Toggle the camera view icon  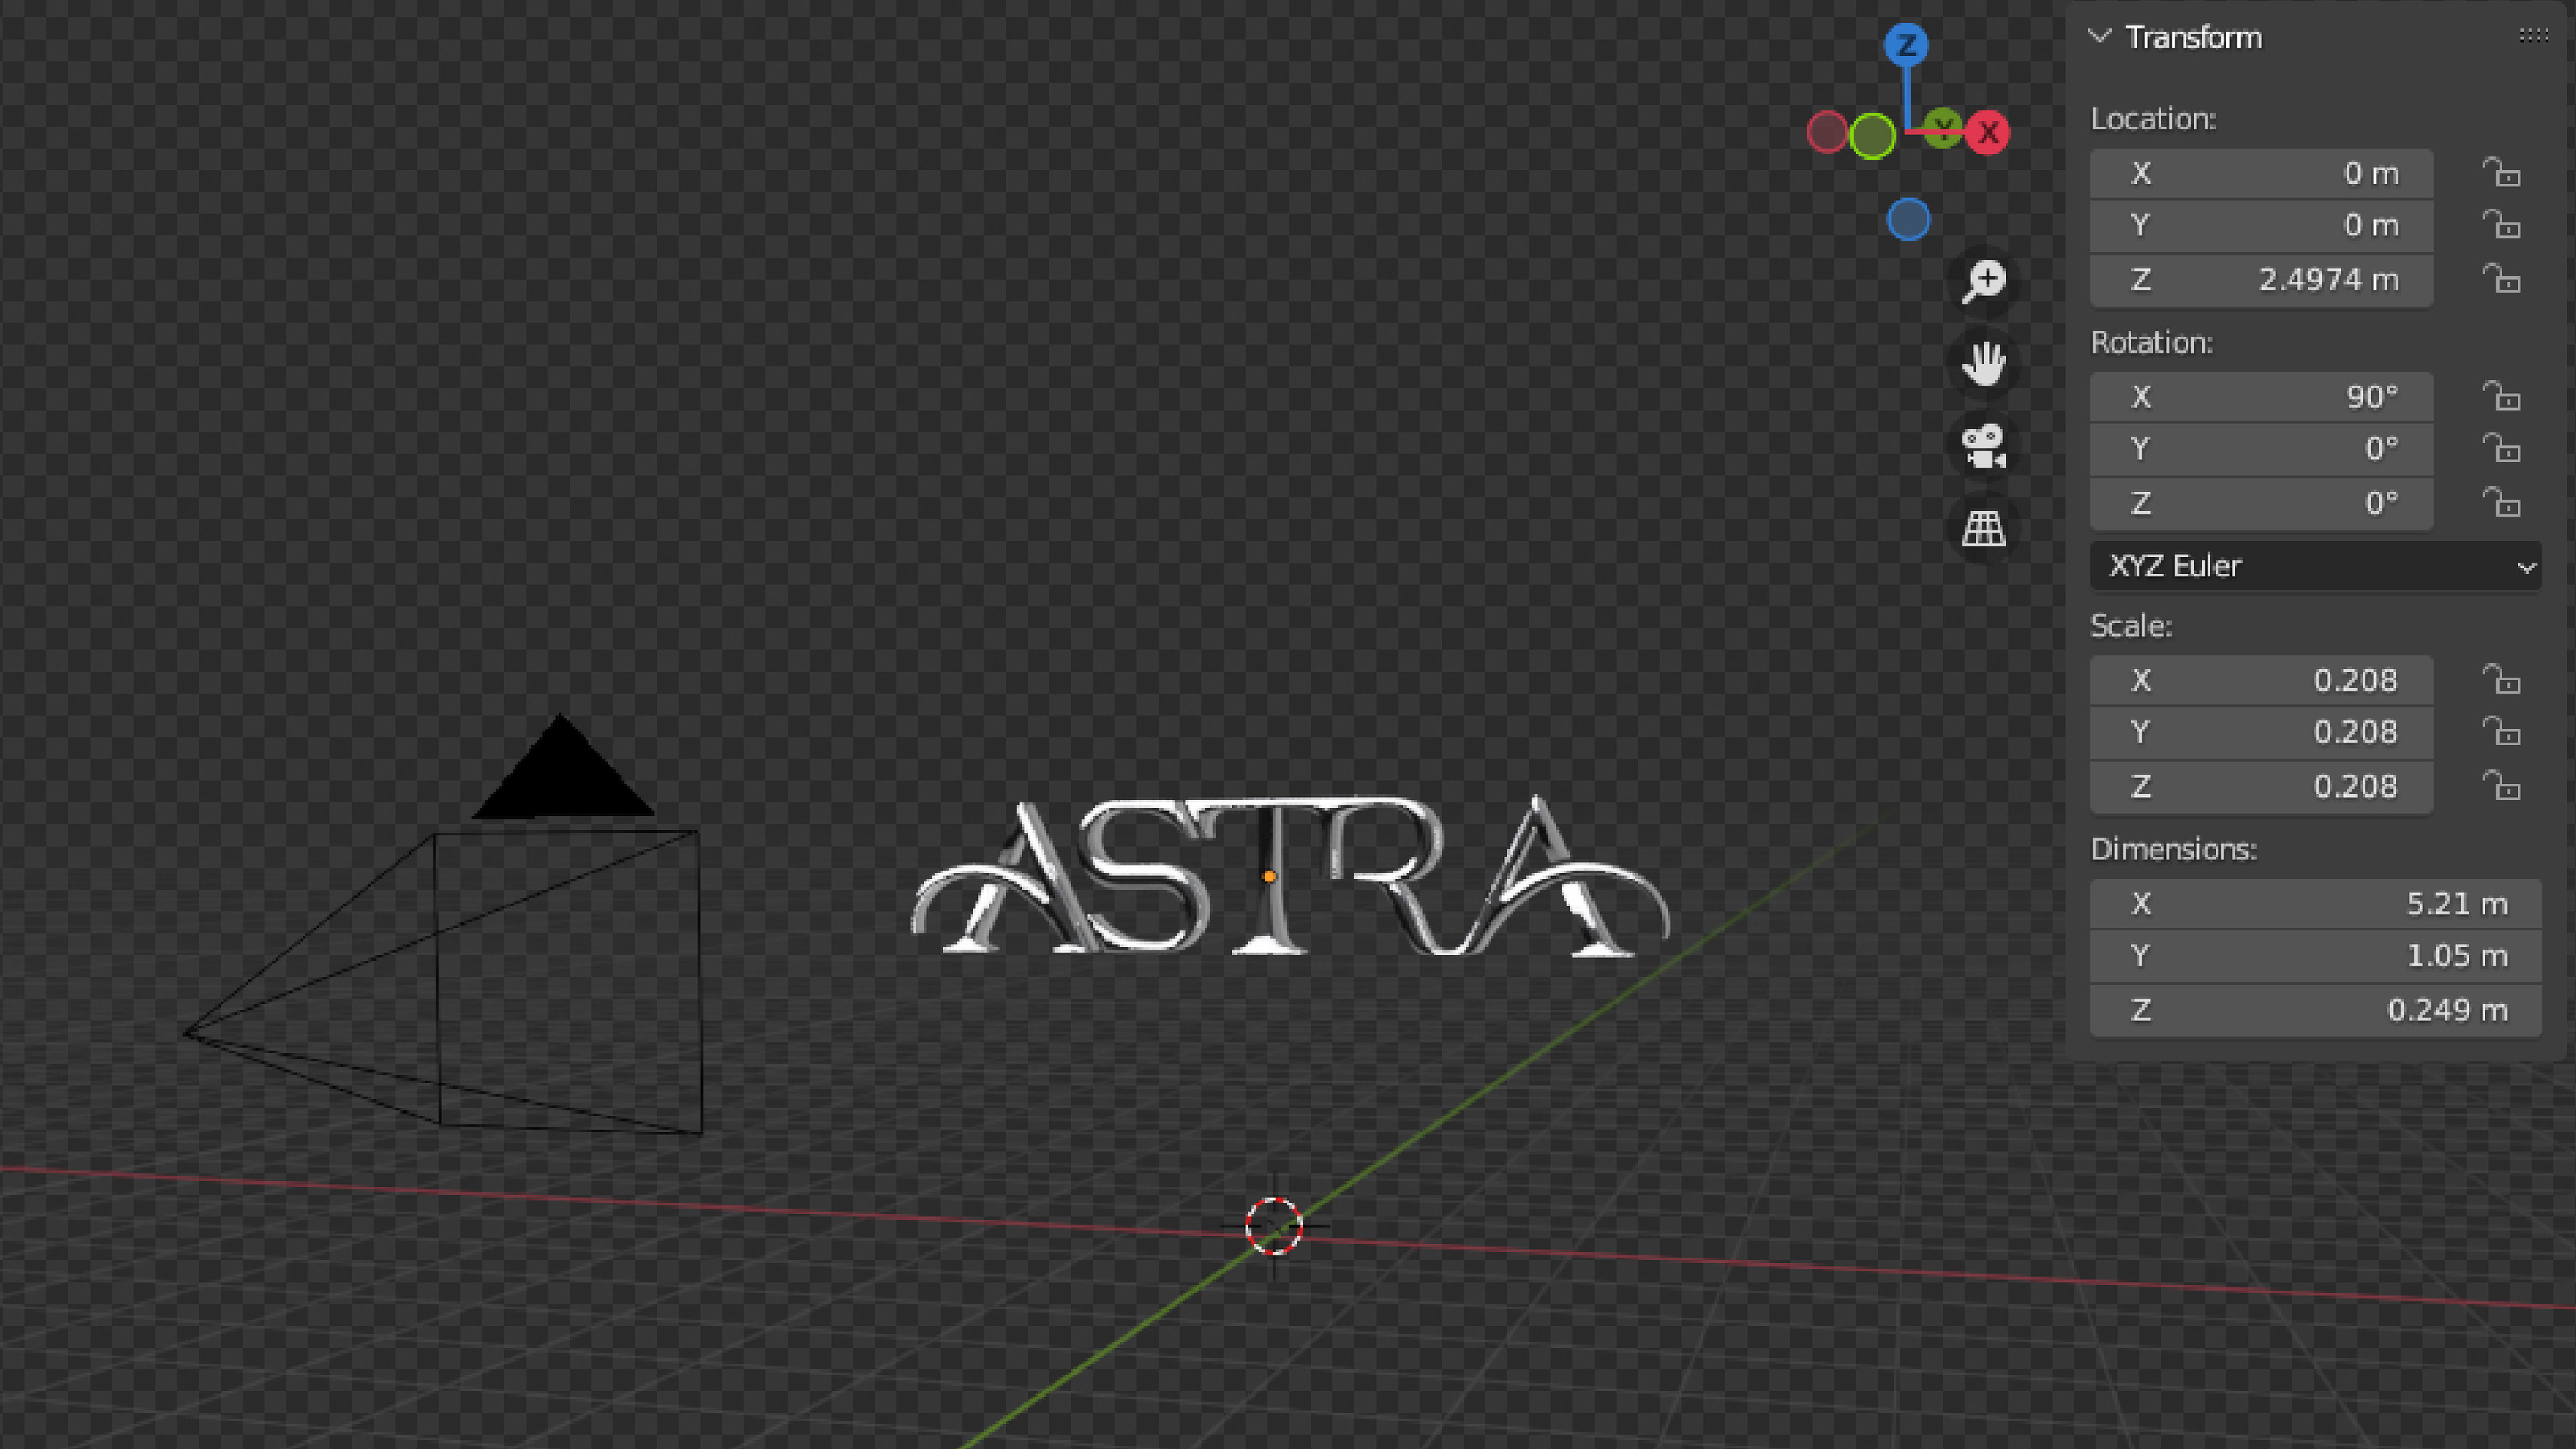click(x=1984, y=446)
